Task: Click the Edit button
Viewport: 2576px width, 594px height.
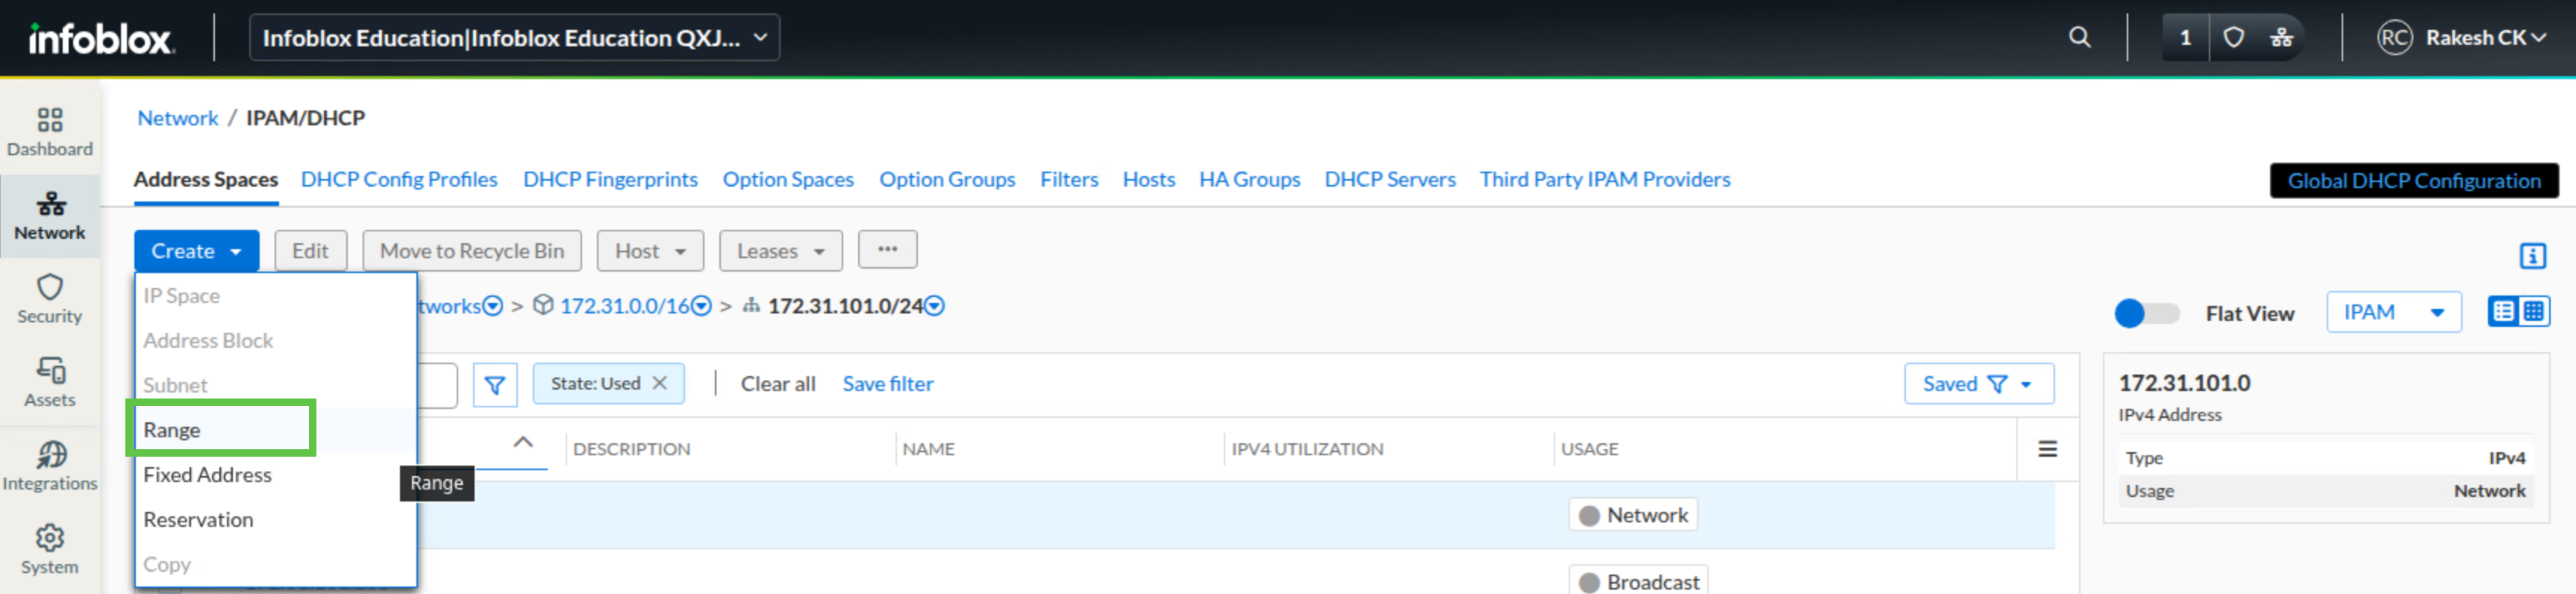Action: click(x=310, y=251)
